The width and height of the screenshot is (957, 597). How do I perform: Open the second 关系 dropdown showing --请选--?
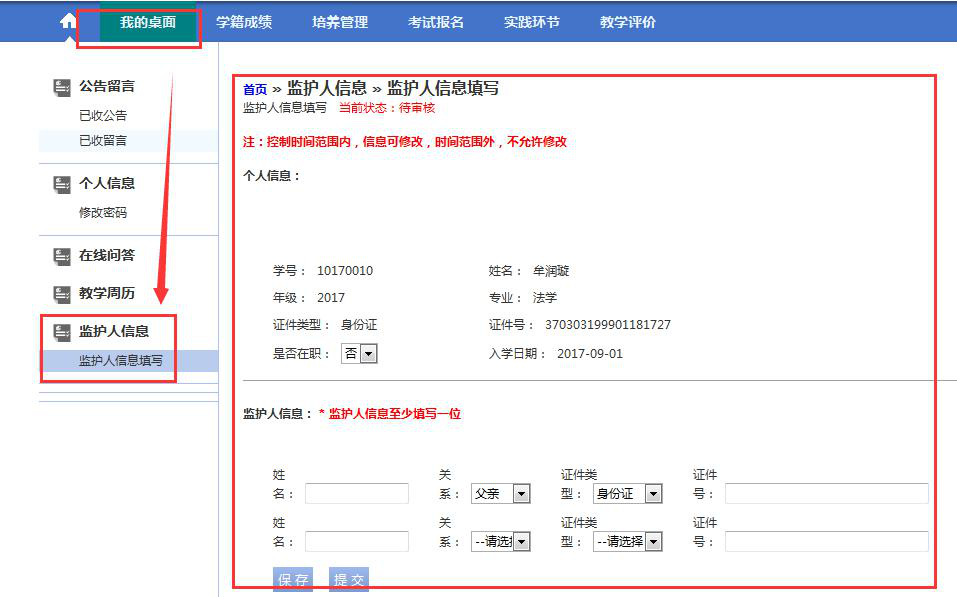[x=500, y=541]
